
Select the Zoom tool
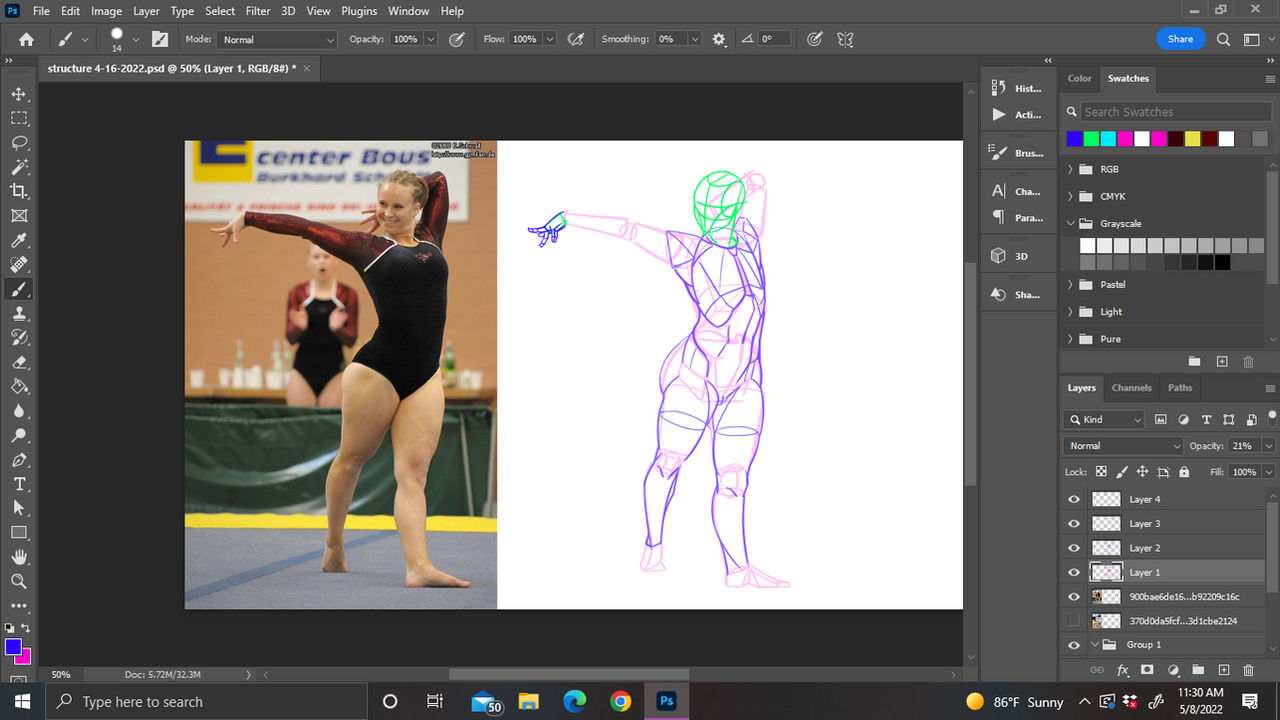pos(19,581)
